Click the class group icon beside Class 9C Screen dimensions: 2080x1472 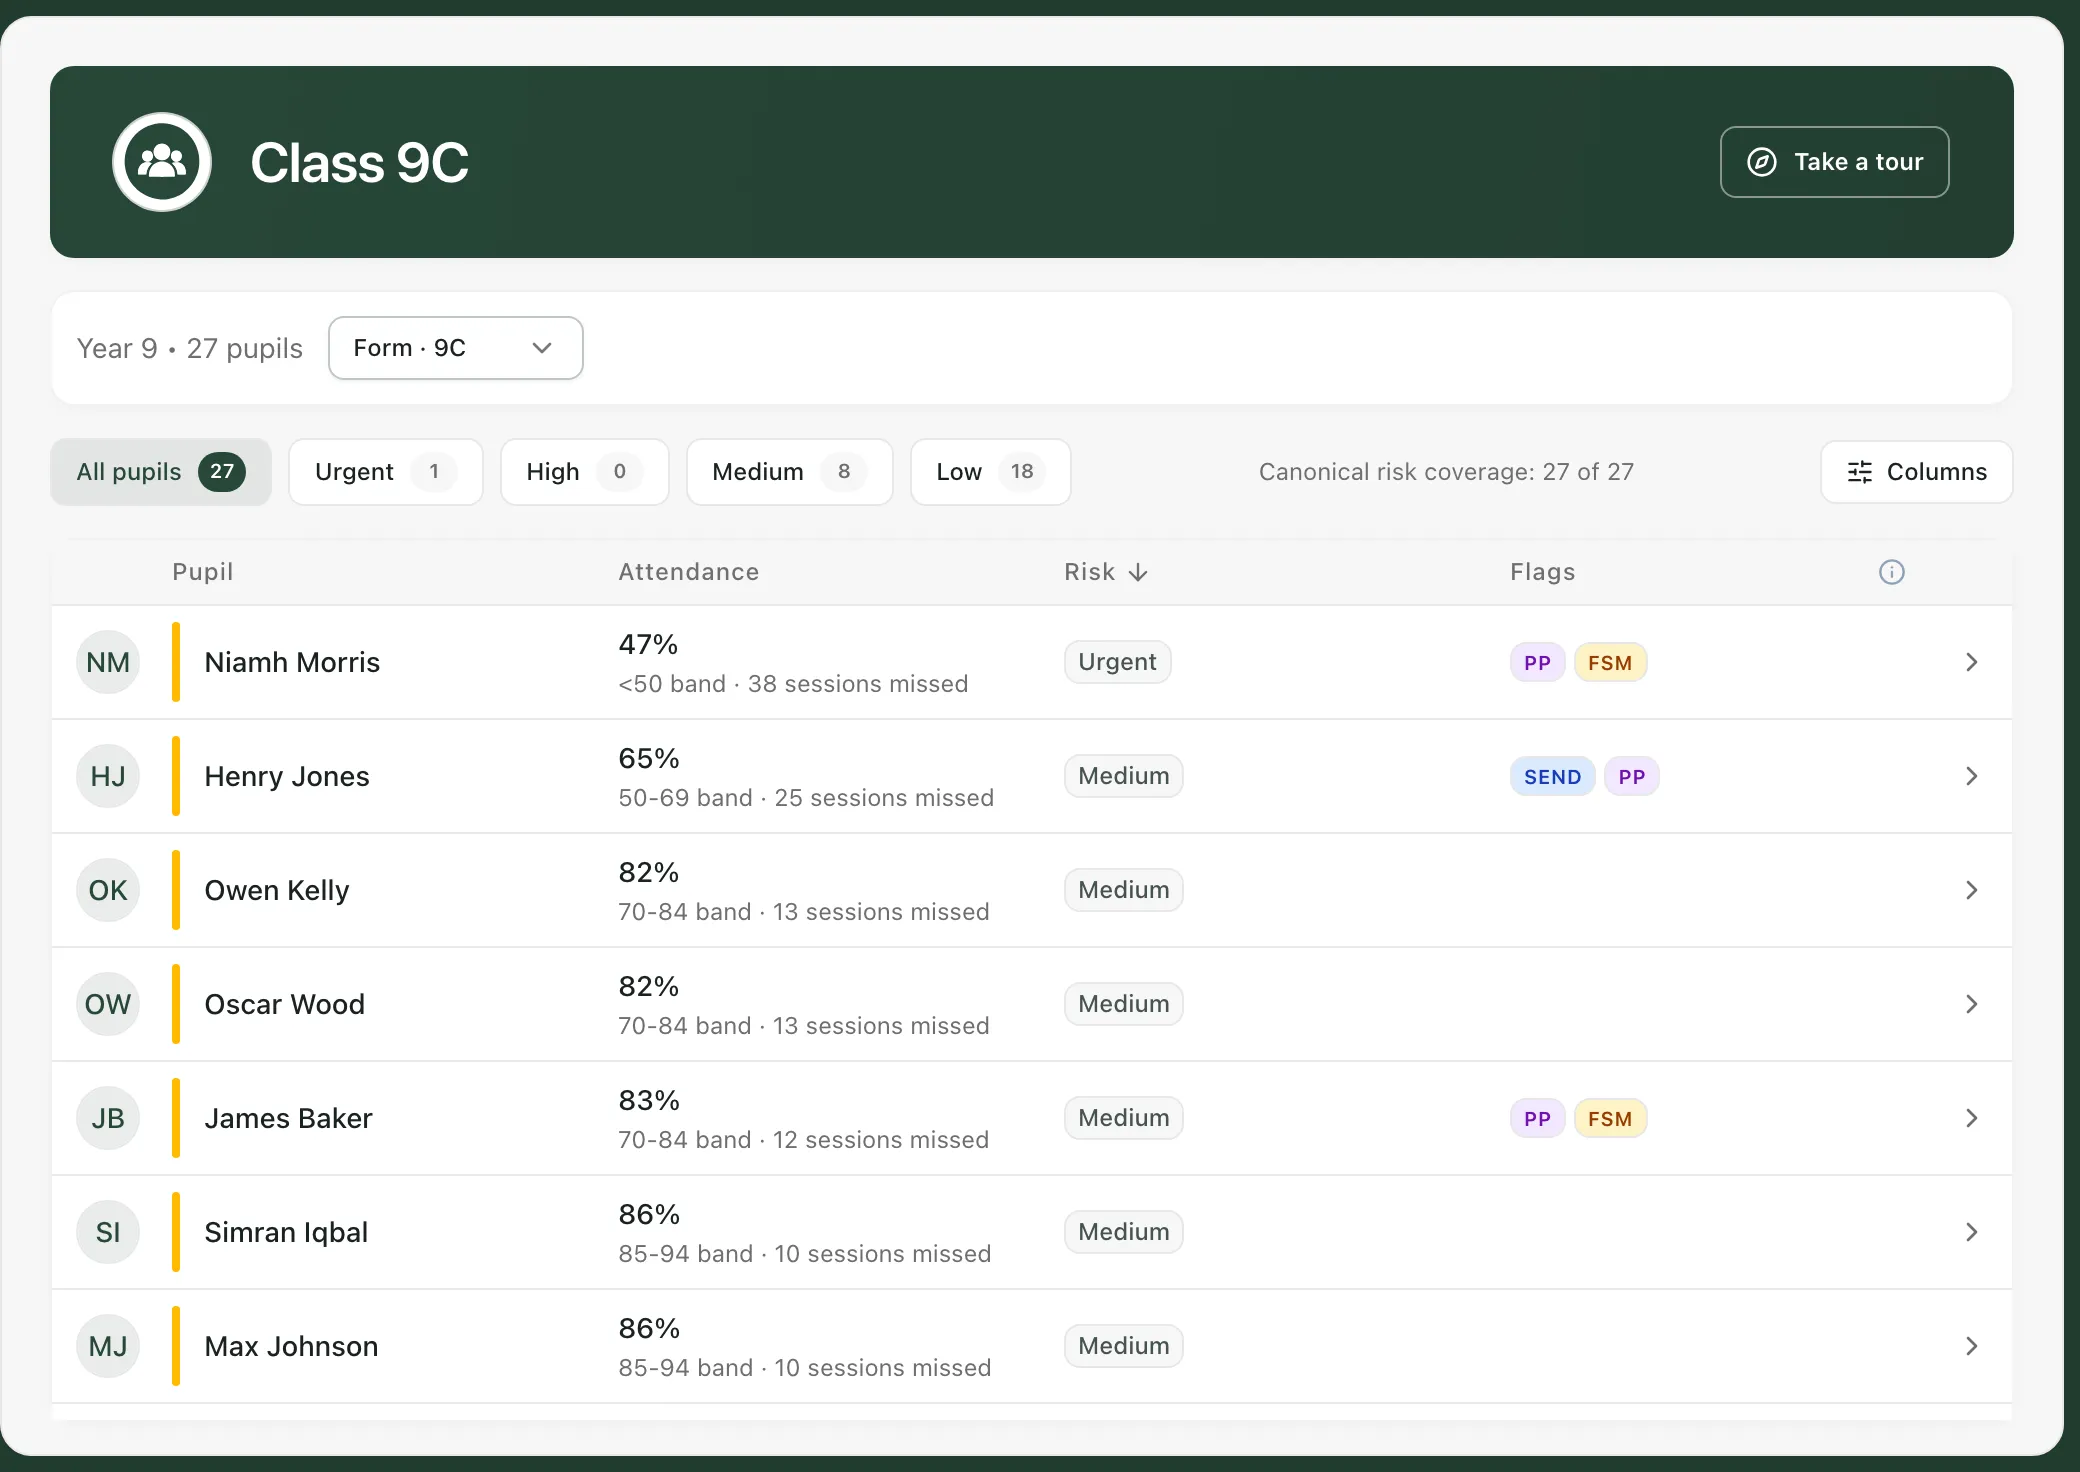[x=162, y=162]
